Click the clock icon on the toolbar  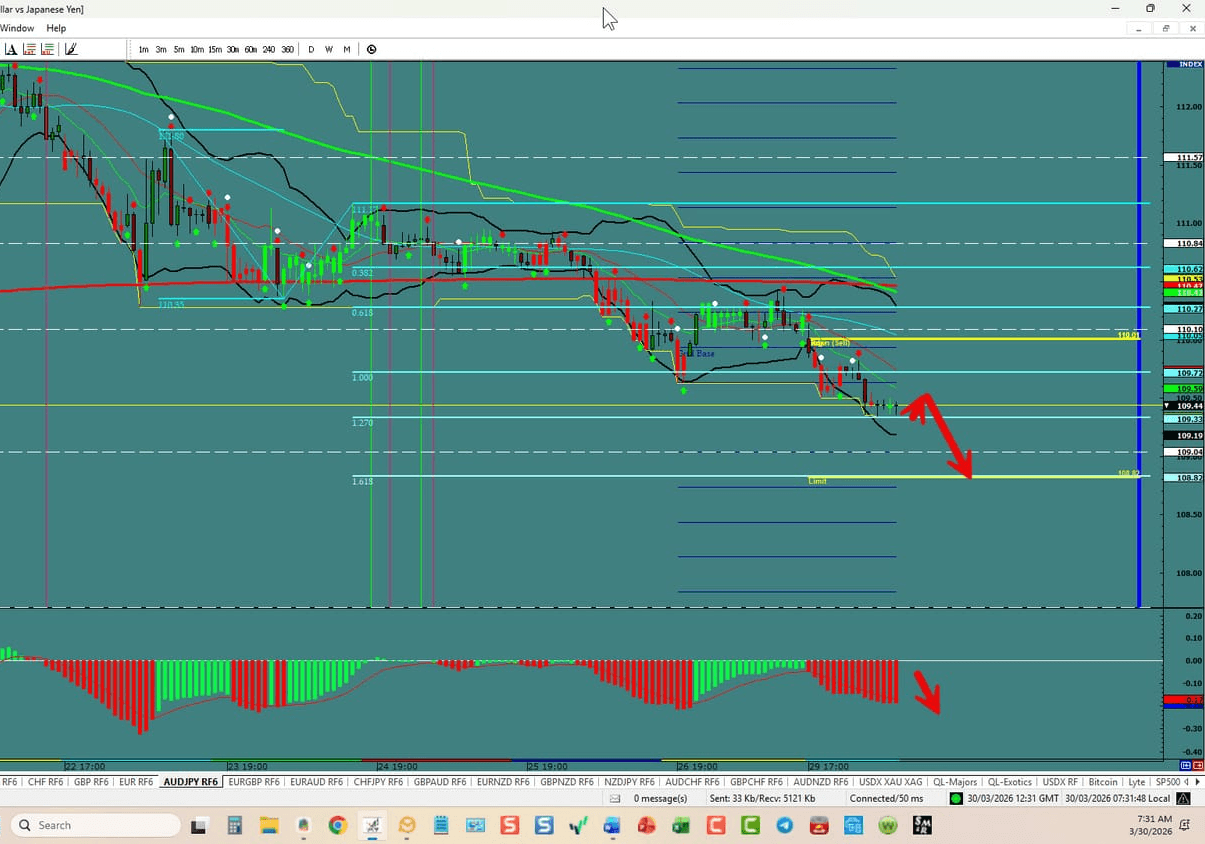[371, 48]
